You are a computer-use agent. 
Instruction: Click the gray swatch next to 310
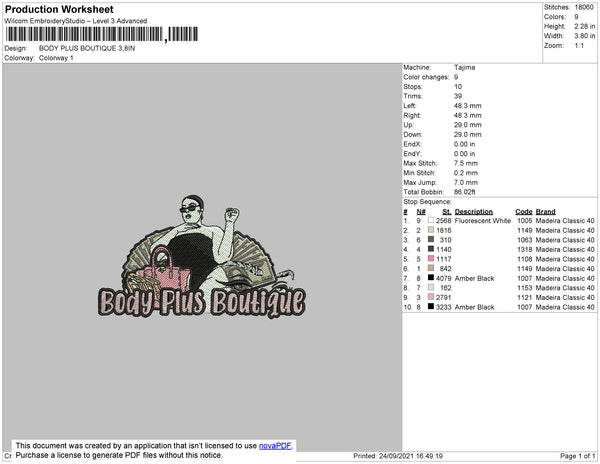coord(431,239)
